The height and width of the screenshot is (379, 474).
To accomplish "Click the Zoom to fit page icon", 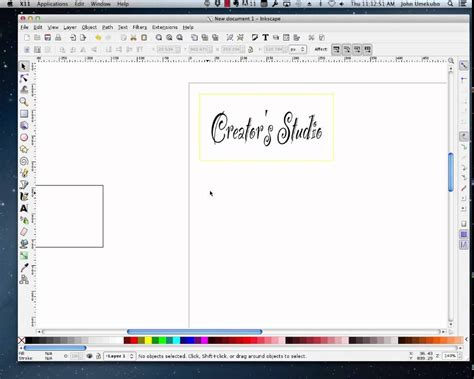I will [180, 38].
